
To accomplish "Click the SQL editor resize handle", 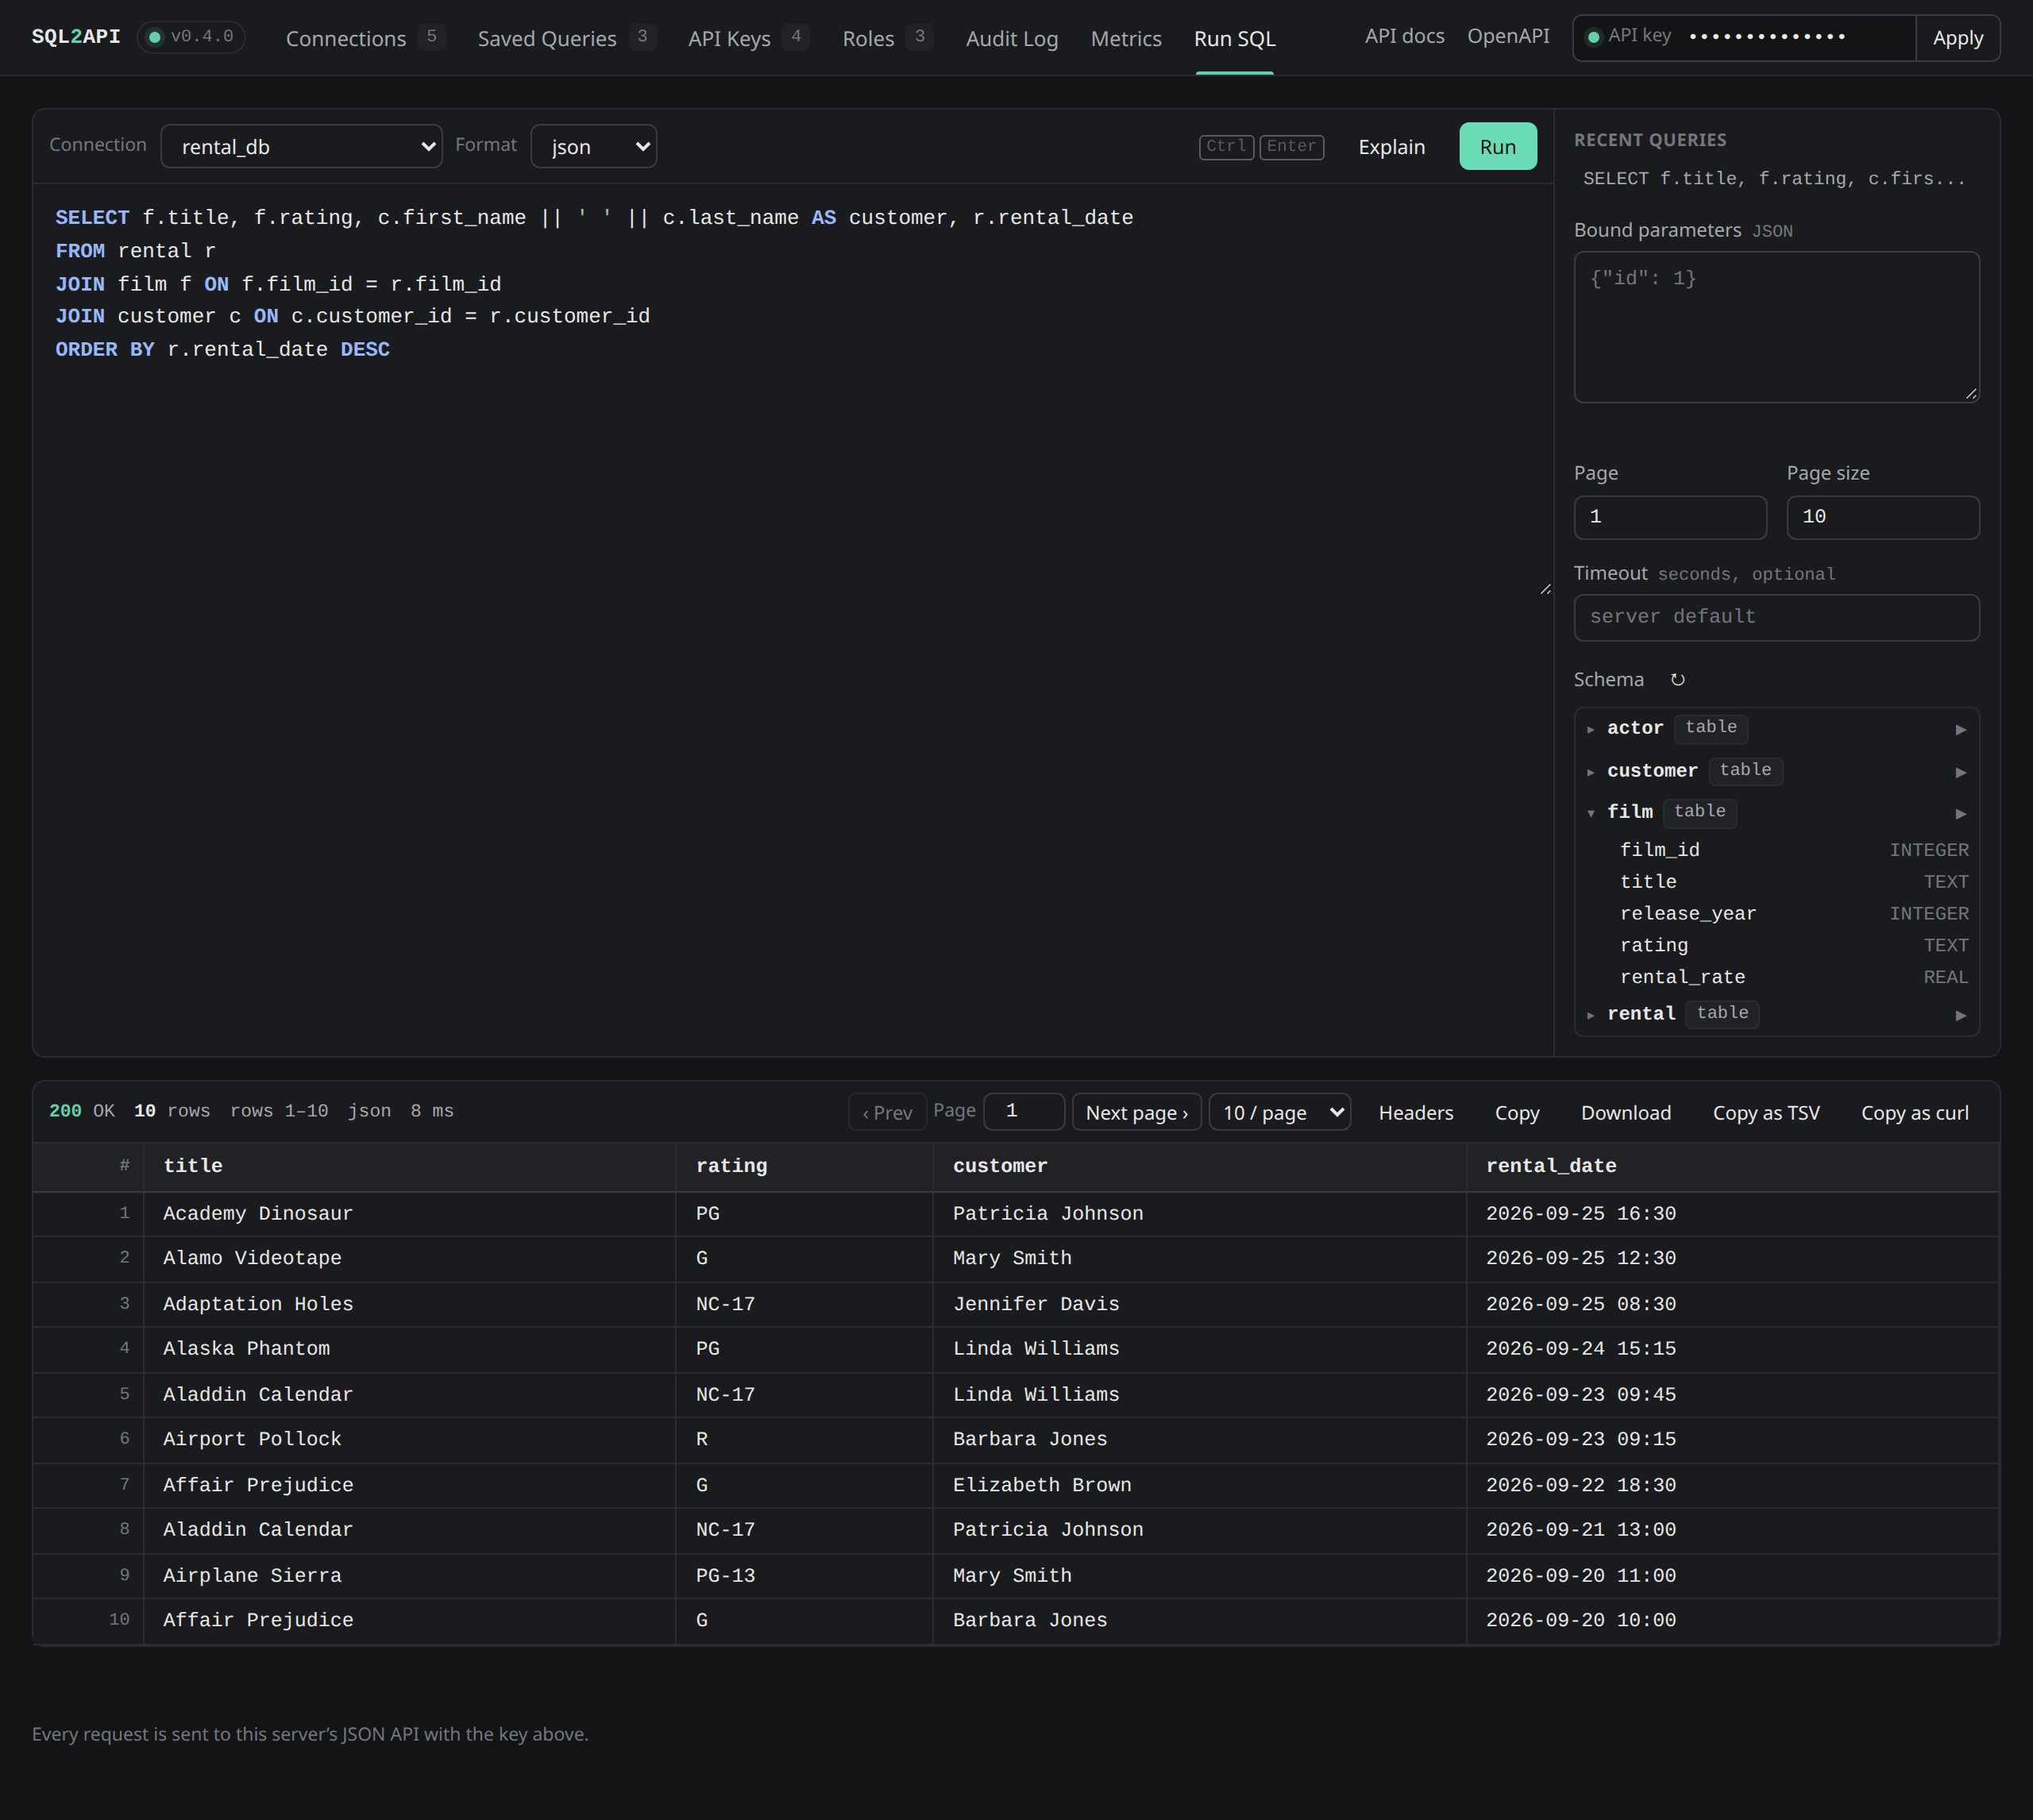I will [x=1545, y=590].
